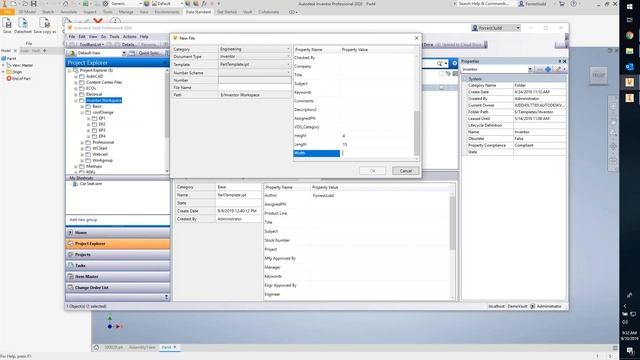Click the shopping cart icon in Inventor title bar
Viewport: 640px width, 360px height.
[x=562, y=4]
